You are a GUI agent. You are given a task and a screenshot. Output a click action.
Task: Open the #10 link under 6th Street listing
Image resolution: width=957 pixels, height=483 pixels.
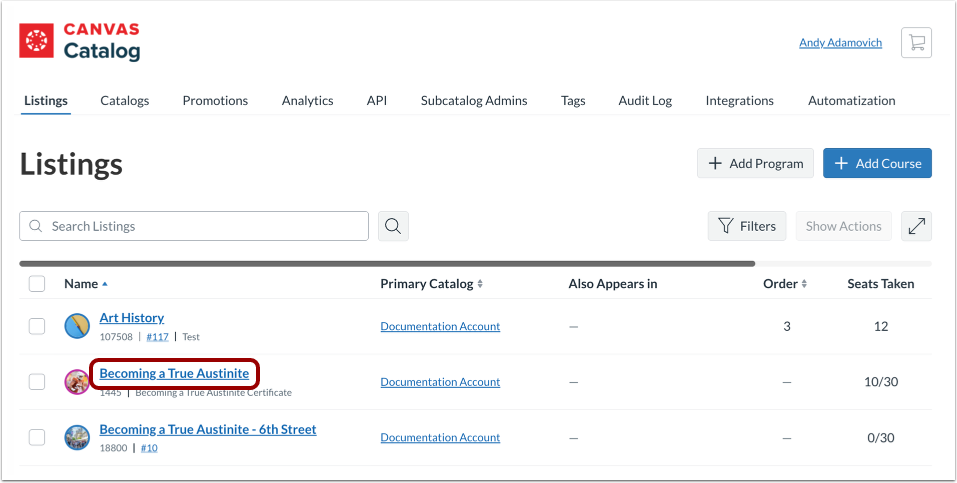(x=149, y=448)
